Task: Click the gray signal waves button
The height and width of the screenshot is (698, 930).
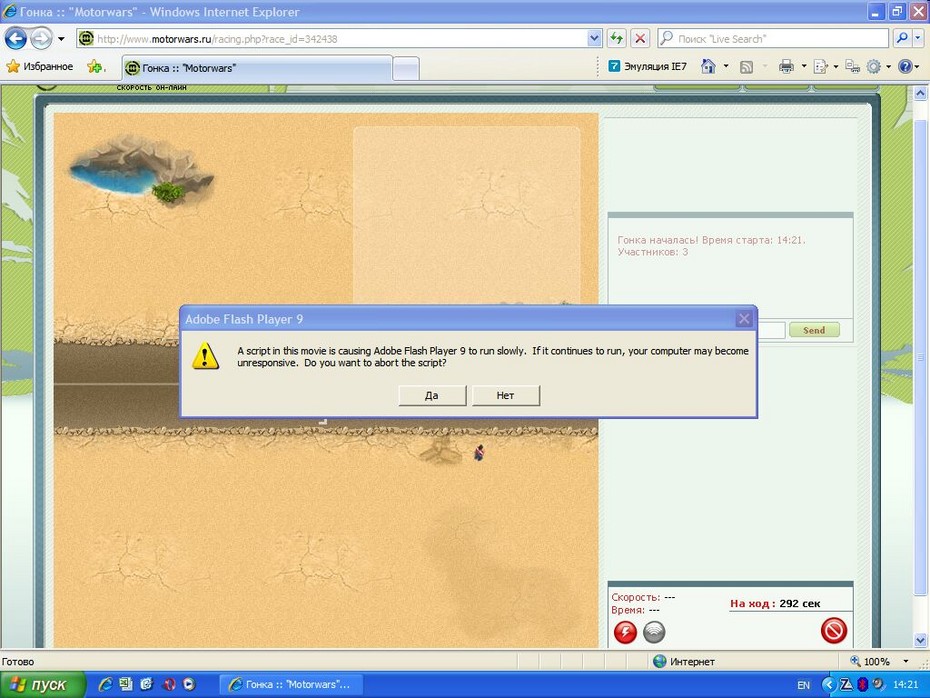Action: tap(654, 632)
